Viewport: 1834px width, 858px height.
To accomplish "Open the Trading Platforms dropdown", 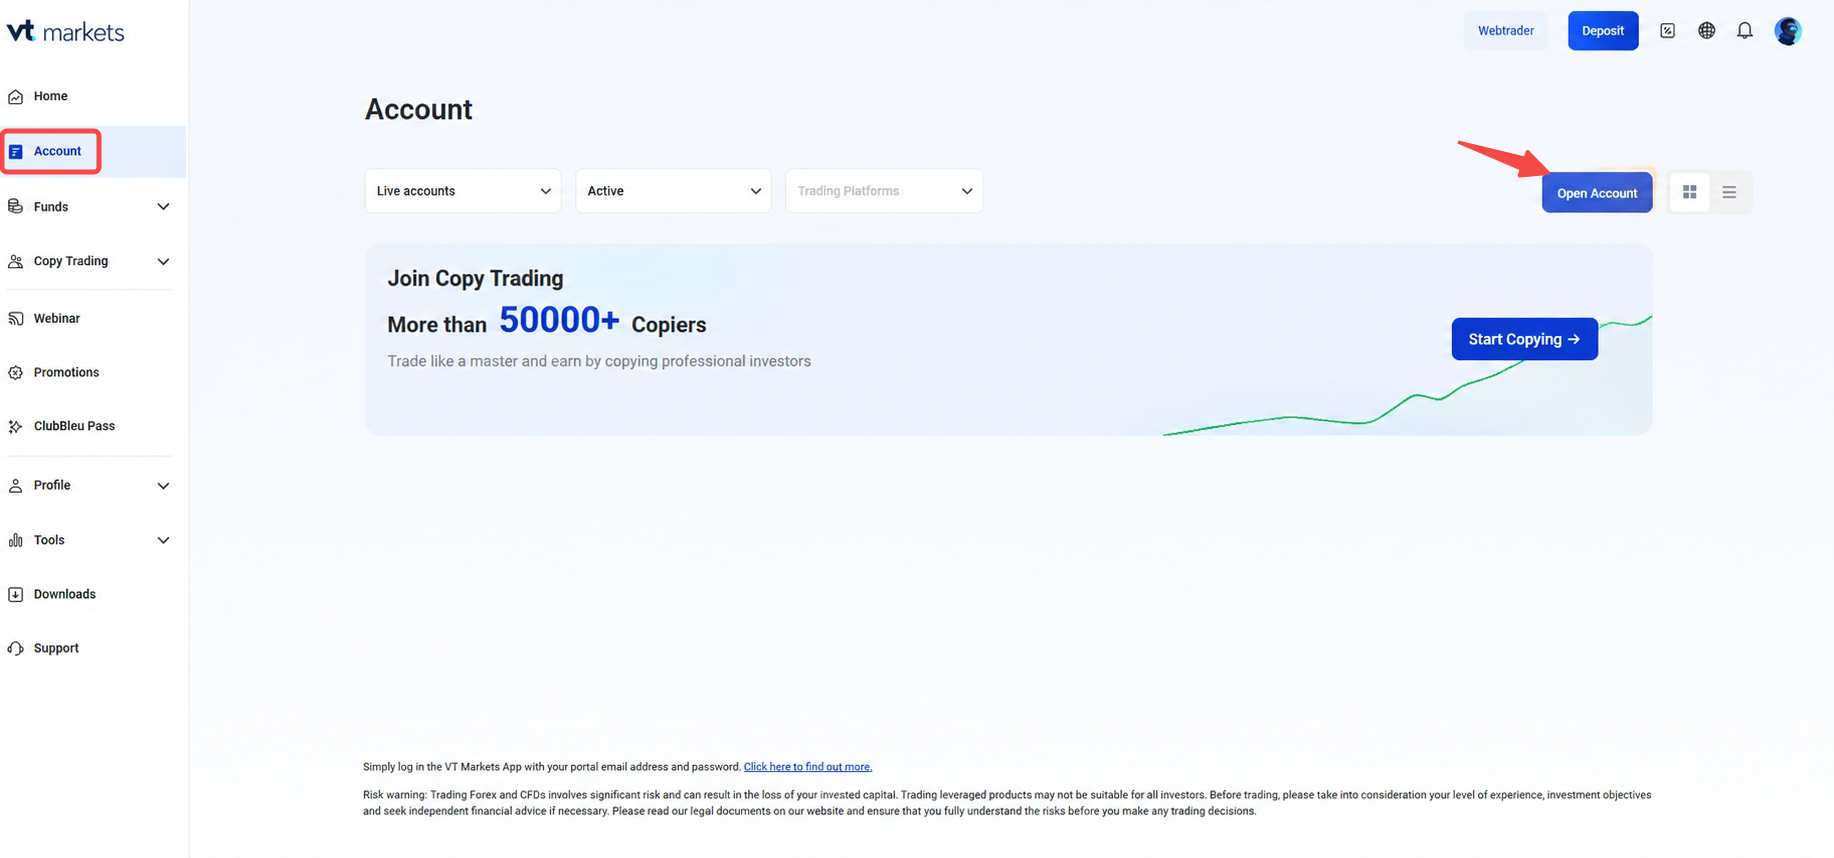I will point(884,191).
